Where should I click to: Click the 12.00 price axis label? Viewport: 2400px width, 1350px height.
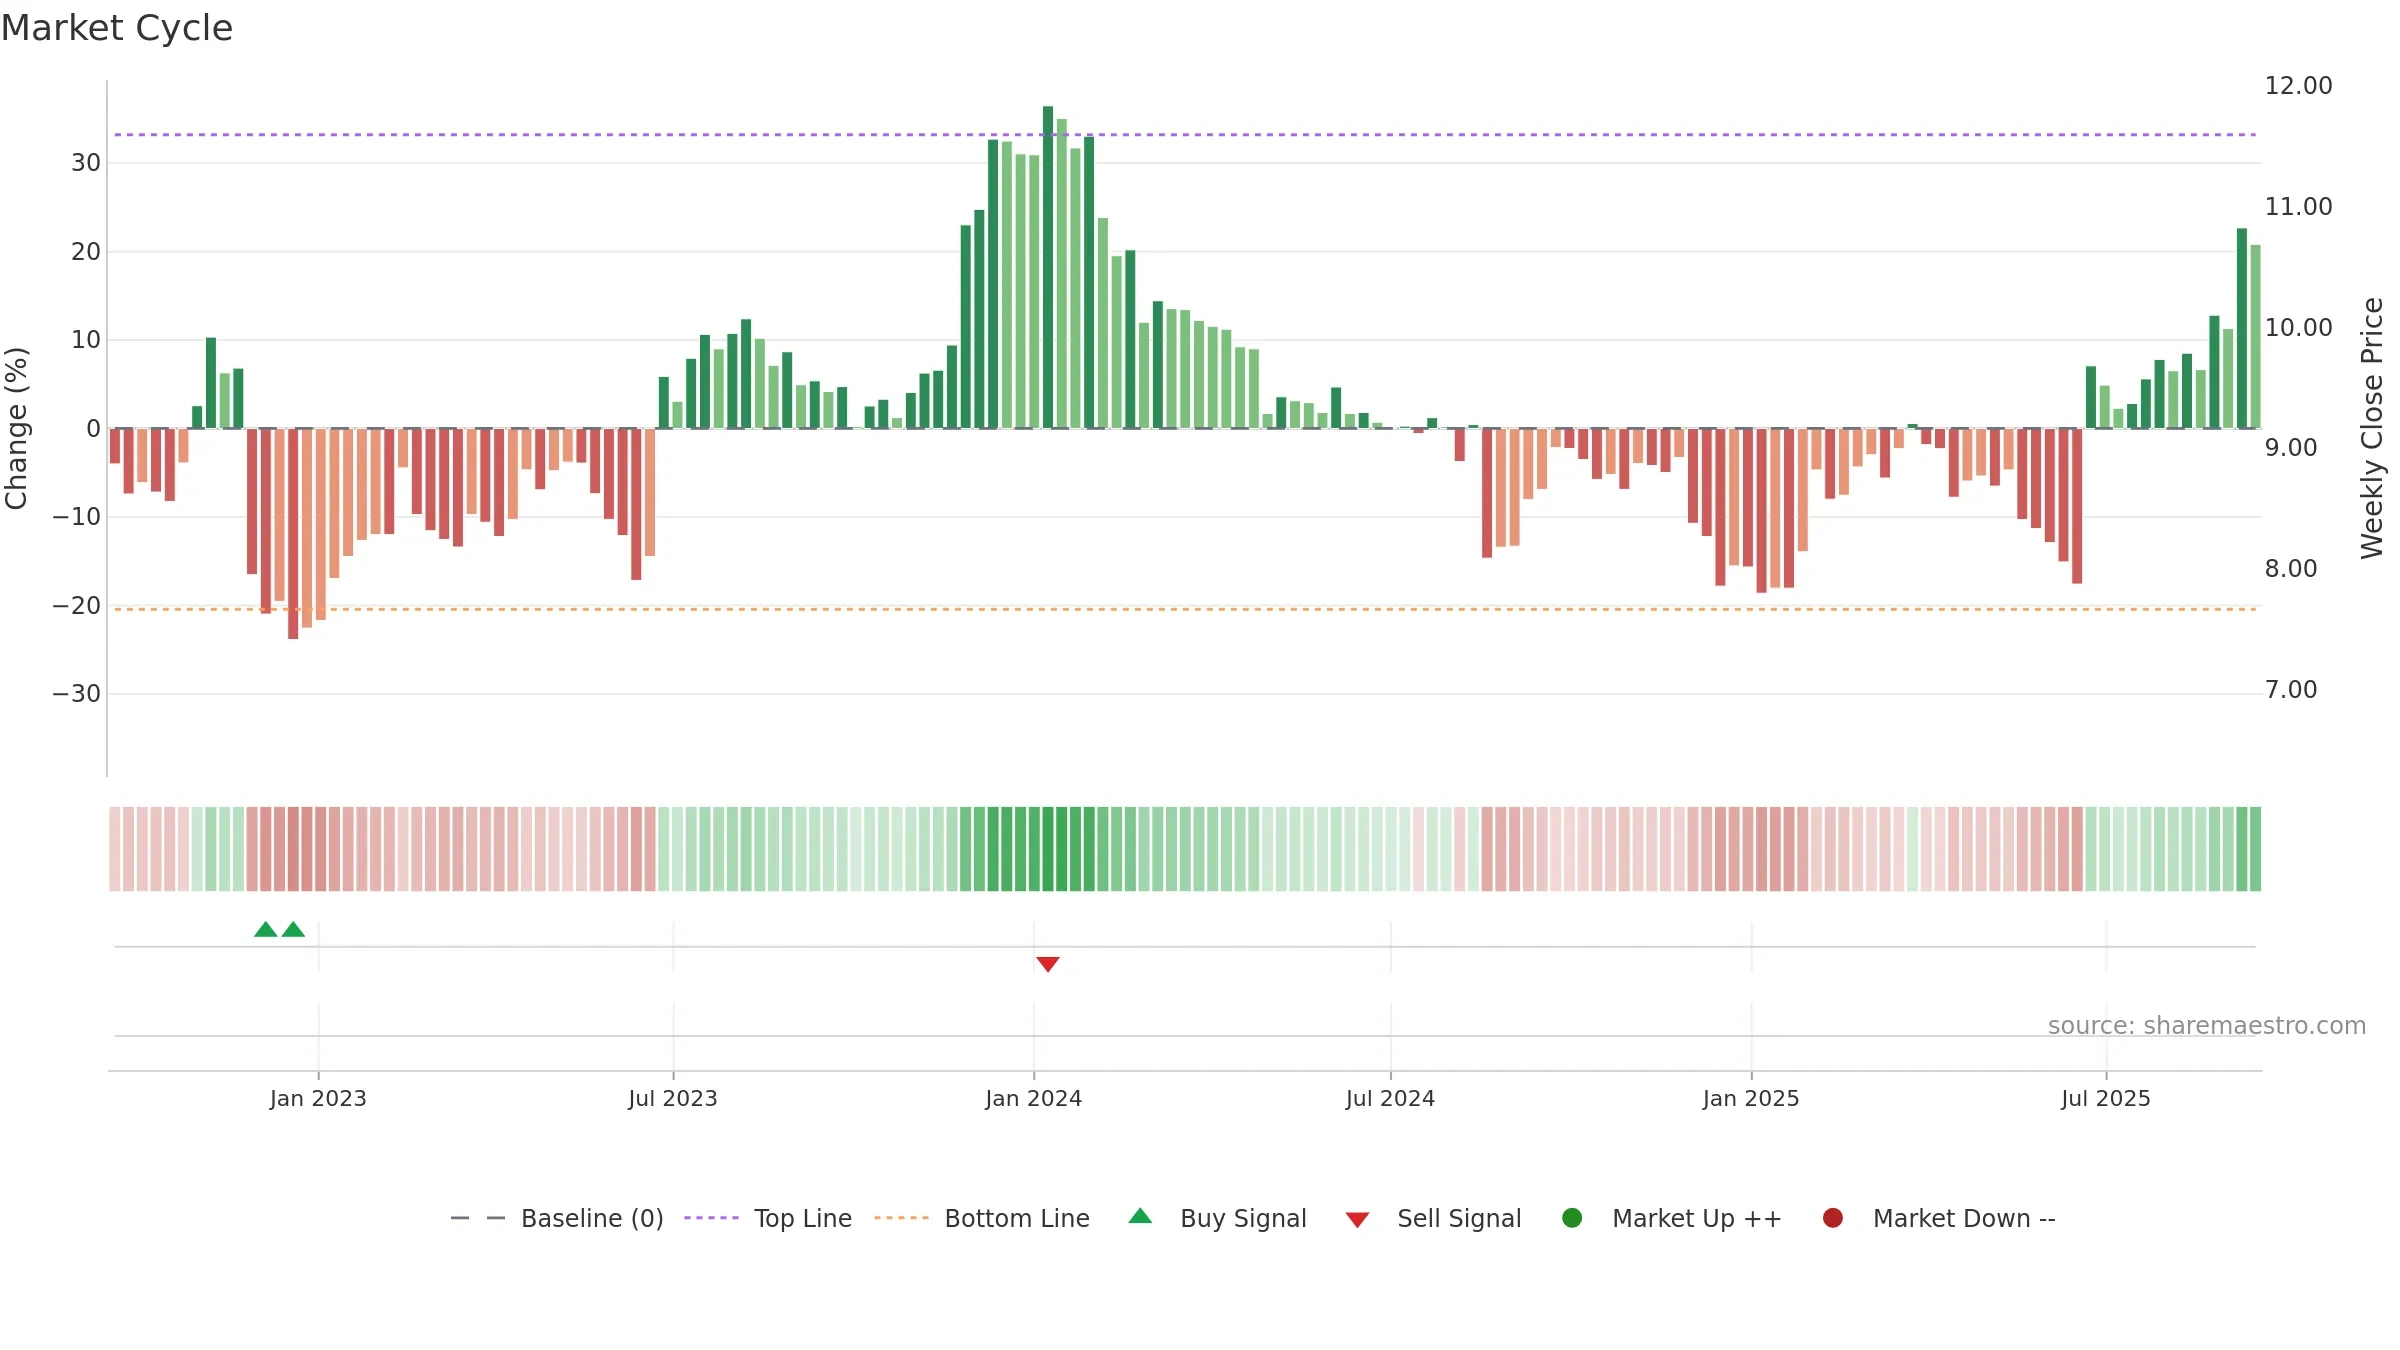pyautogui.click(x=2298, y=85)
